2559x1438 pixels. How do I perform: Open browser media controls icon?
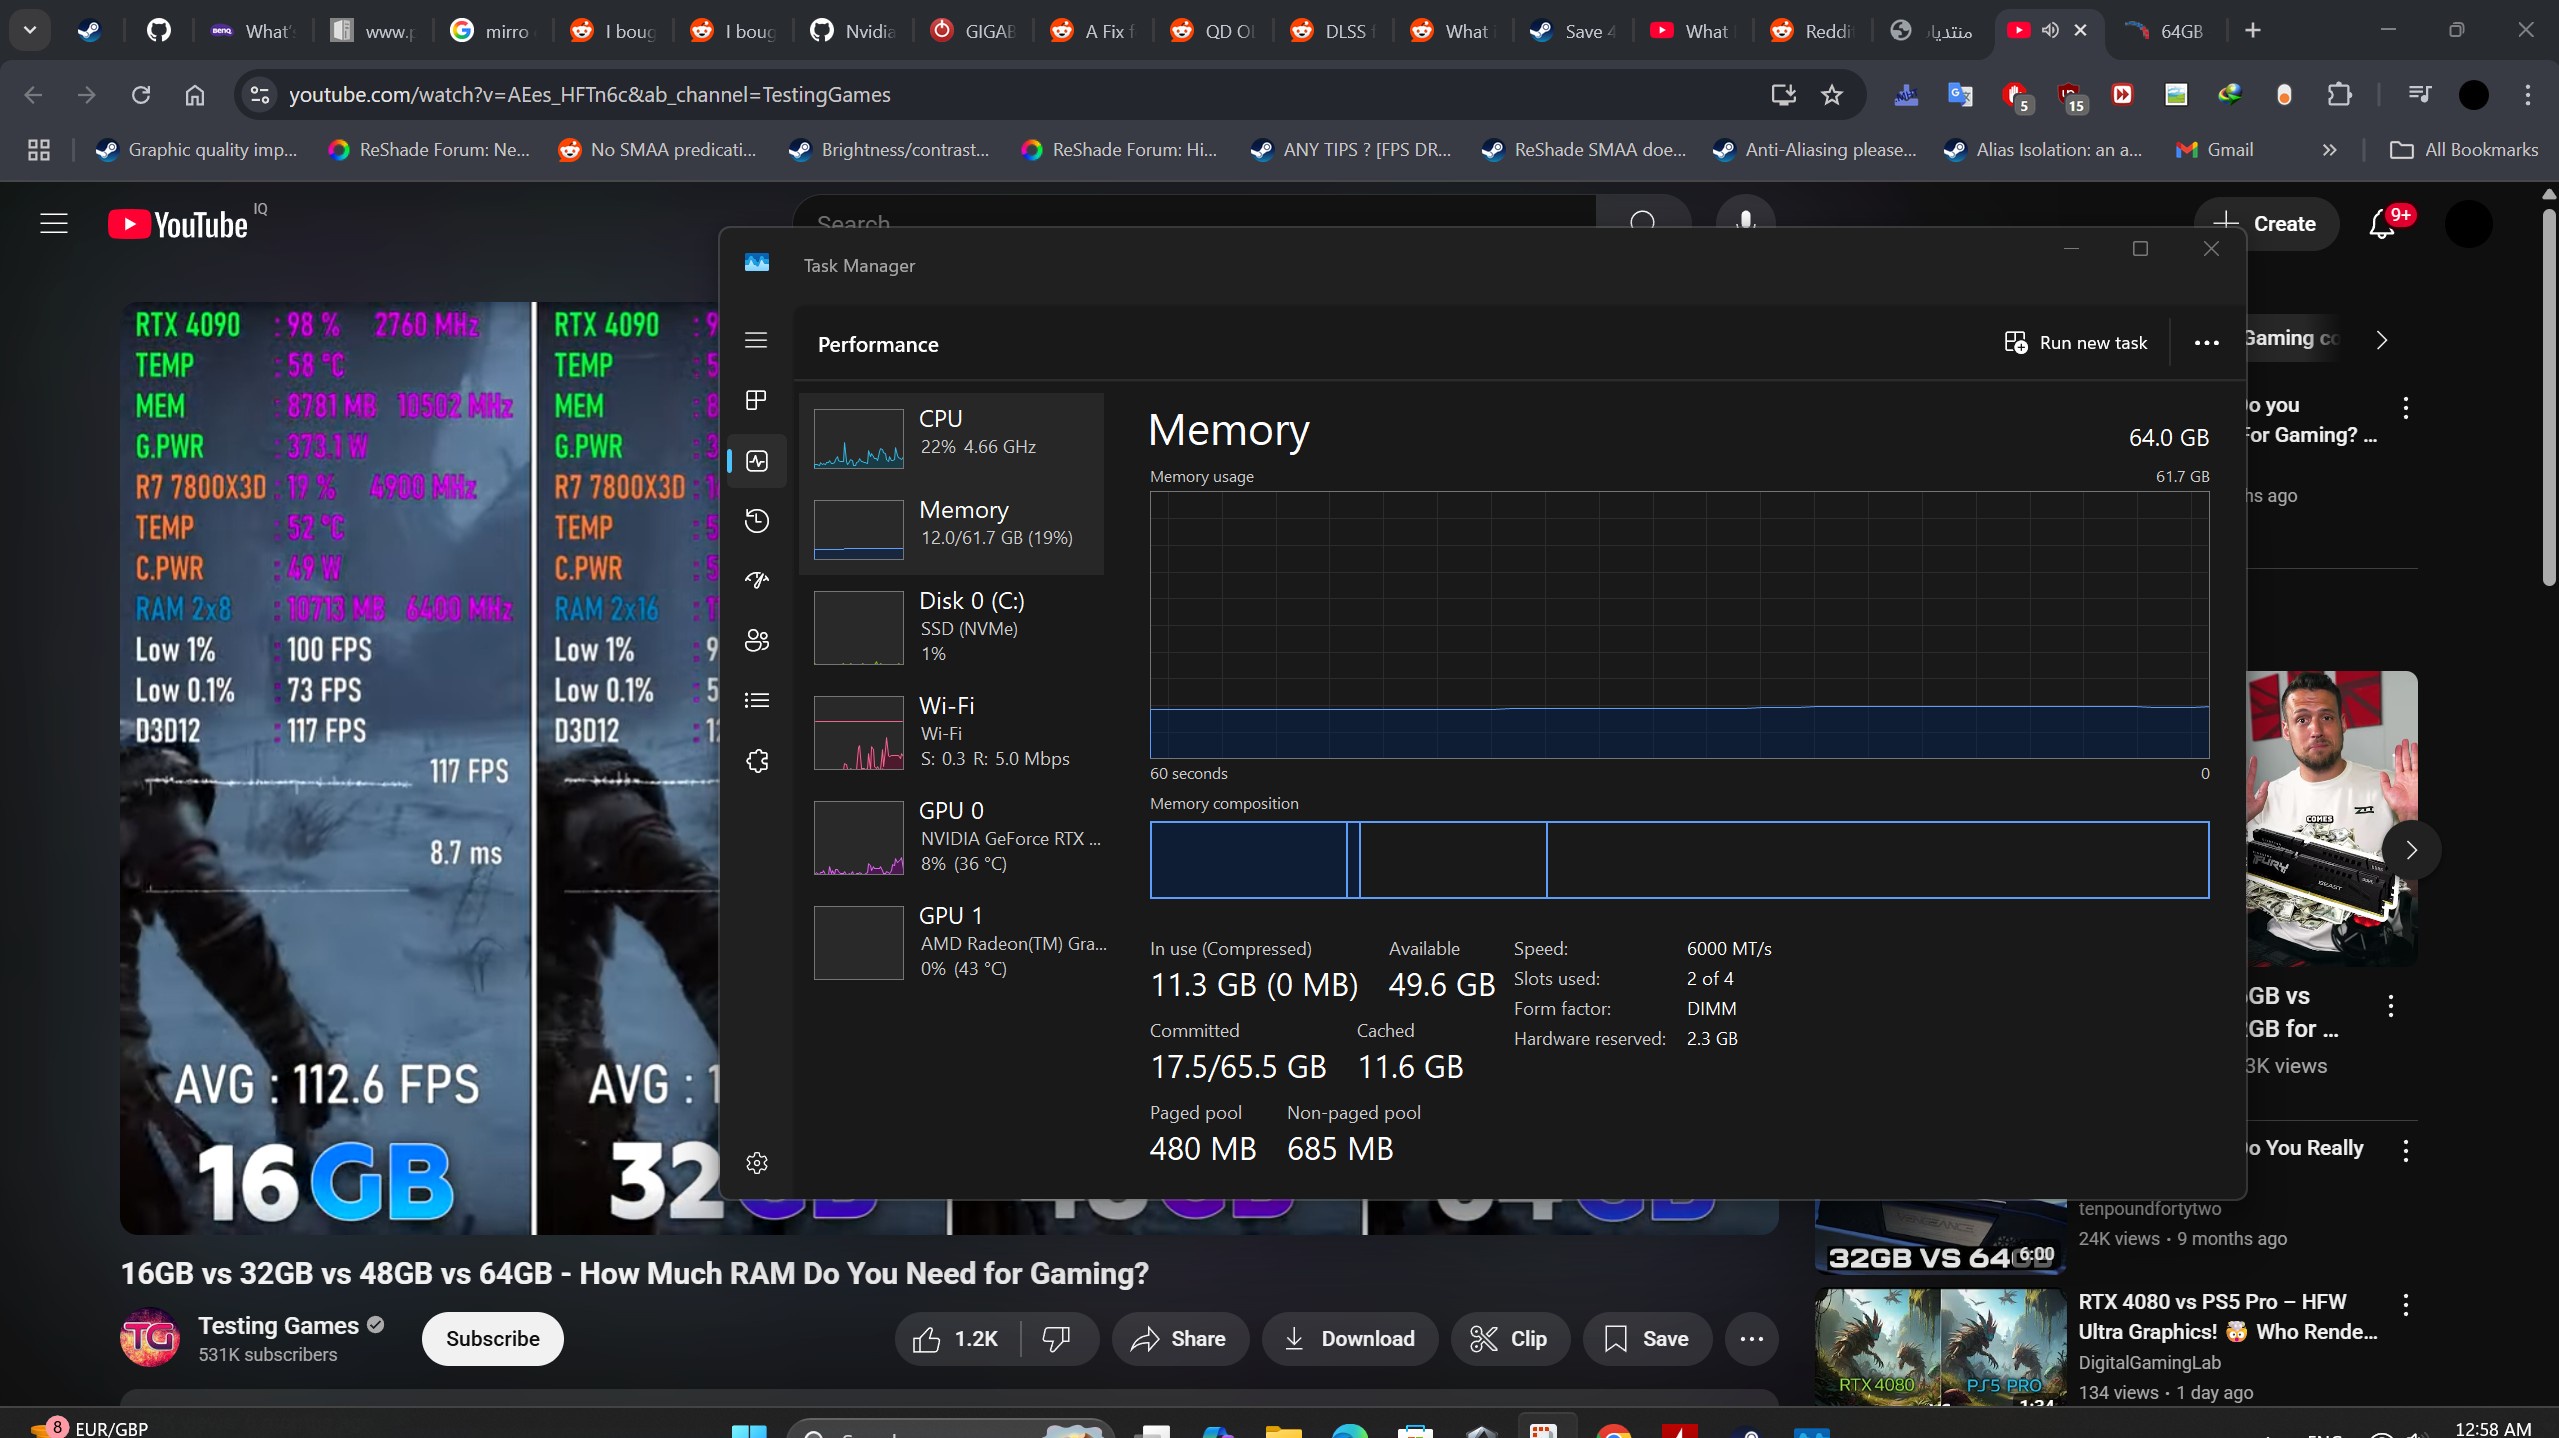pos(2419,95)
